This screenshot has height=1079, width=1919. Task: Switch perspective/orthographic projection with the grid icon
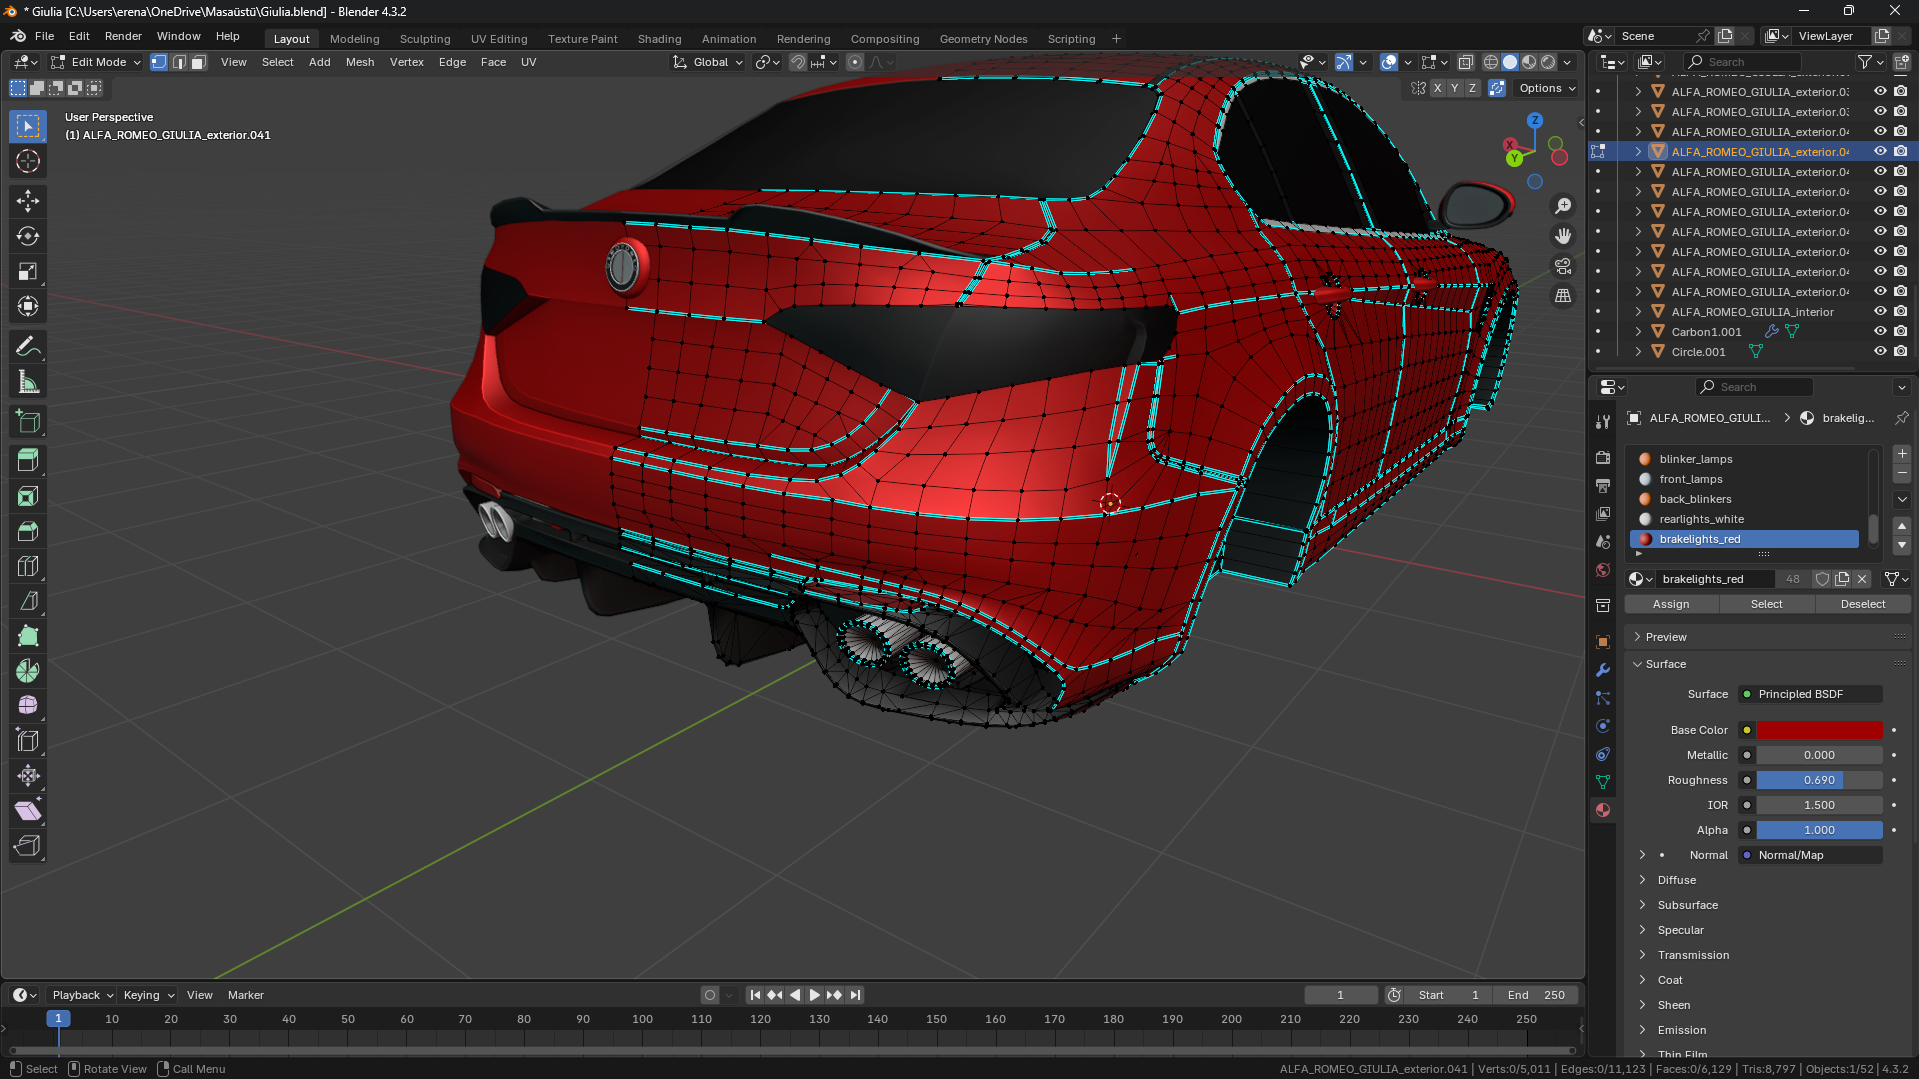(1562, 296)
